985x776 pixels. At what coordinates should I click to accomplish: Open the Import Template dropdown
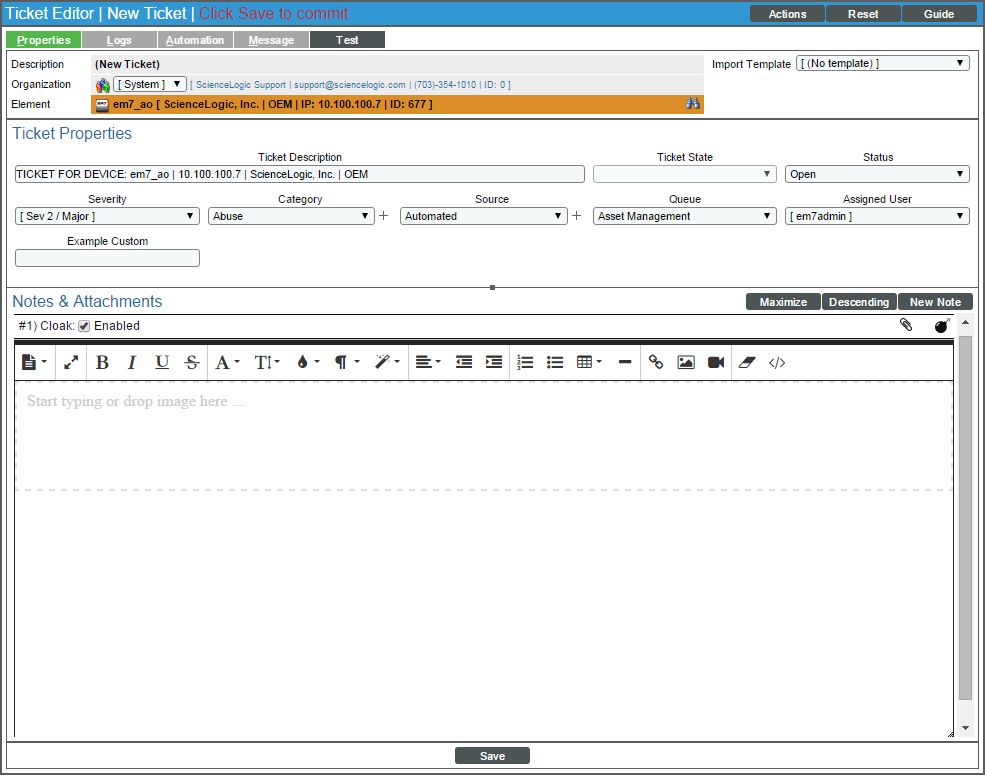882,63
